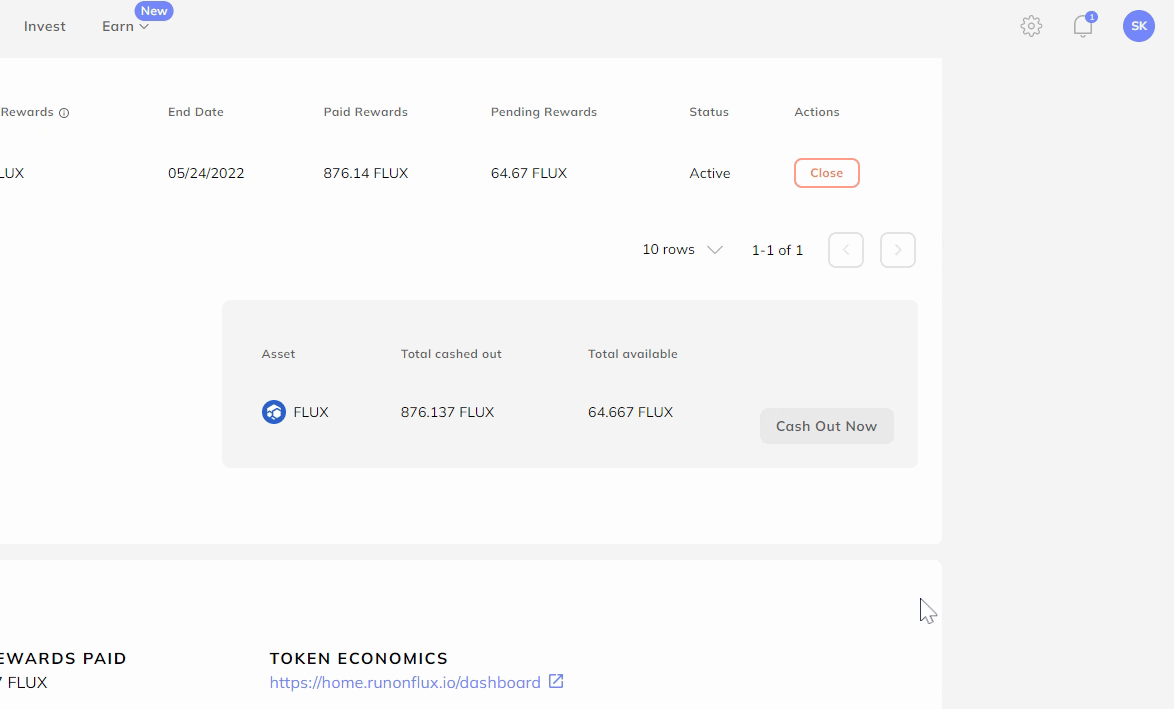Click the Total cashed out label
This screenshot has width=1174, height=709.
(x=451, y=353)
